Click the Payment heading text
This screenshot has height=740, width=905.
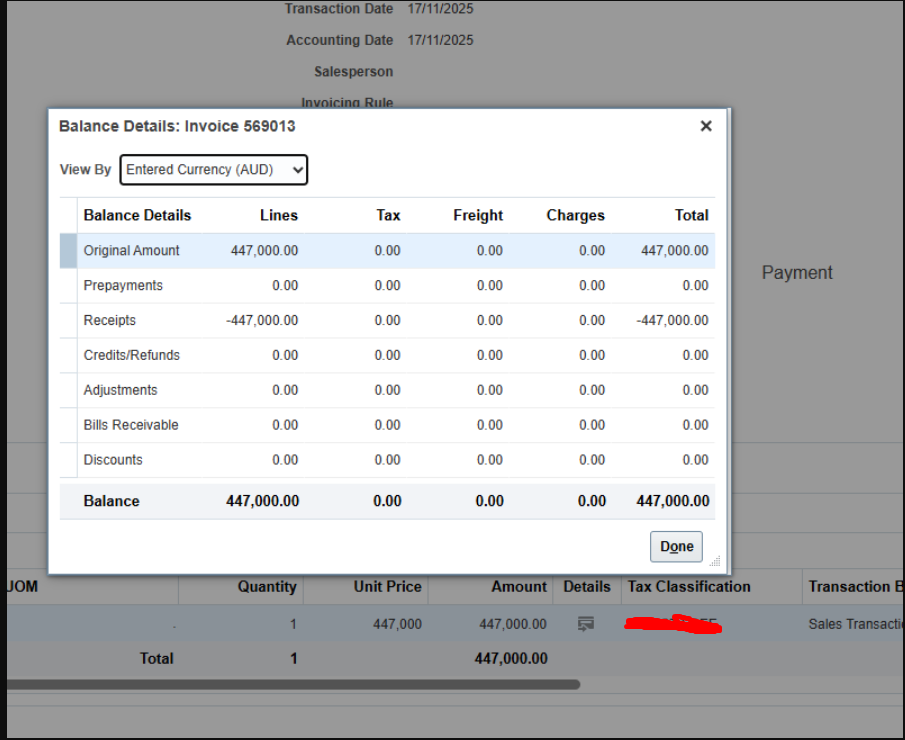click(797, 272)
